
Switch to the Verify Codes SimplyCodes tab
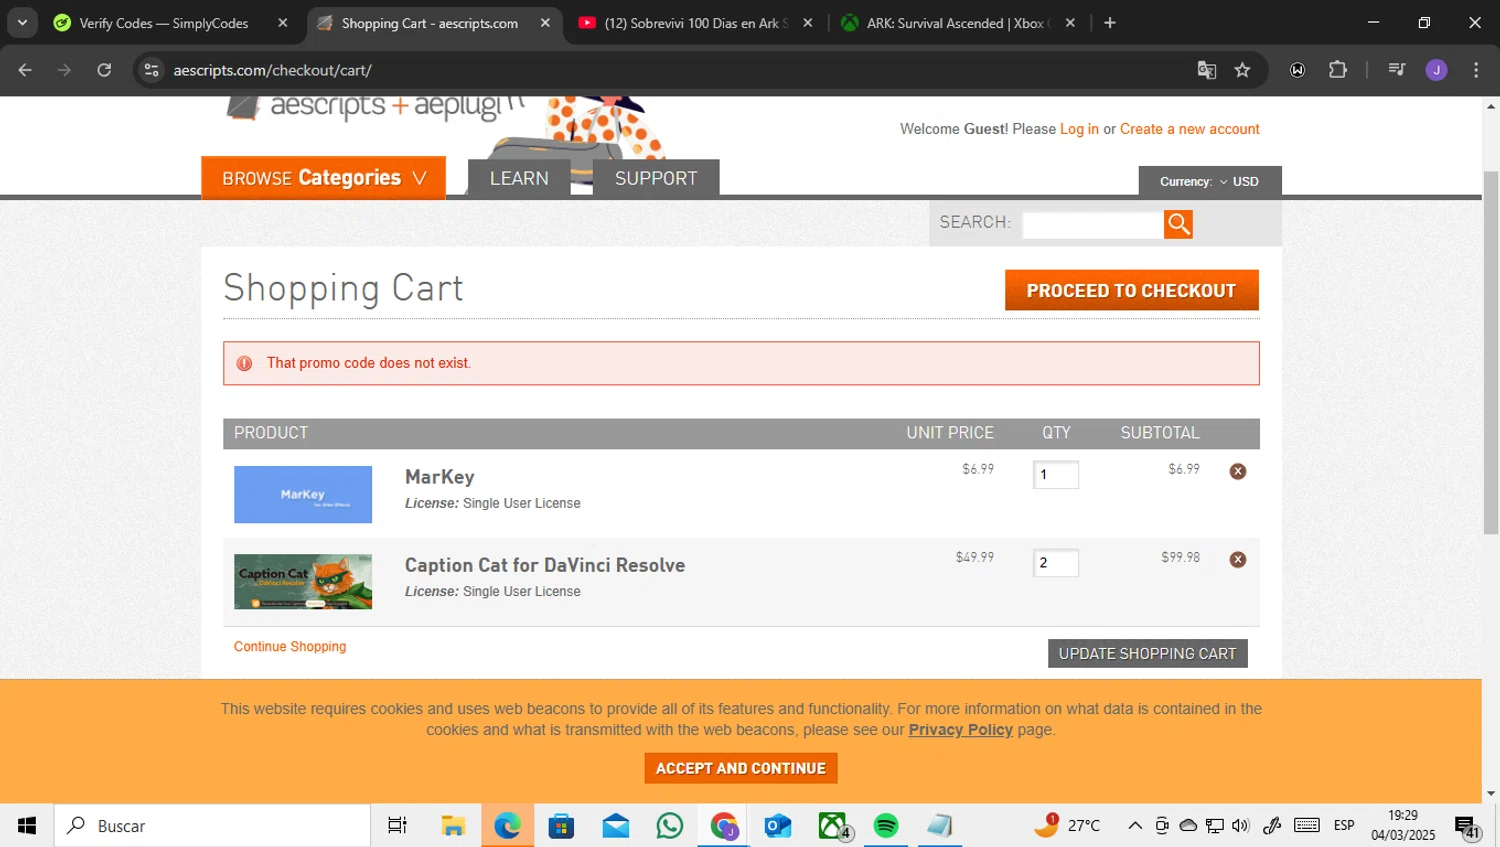[164, 23]
